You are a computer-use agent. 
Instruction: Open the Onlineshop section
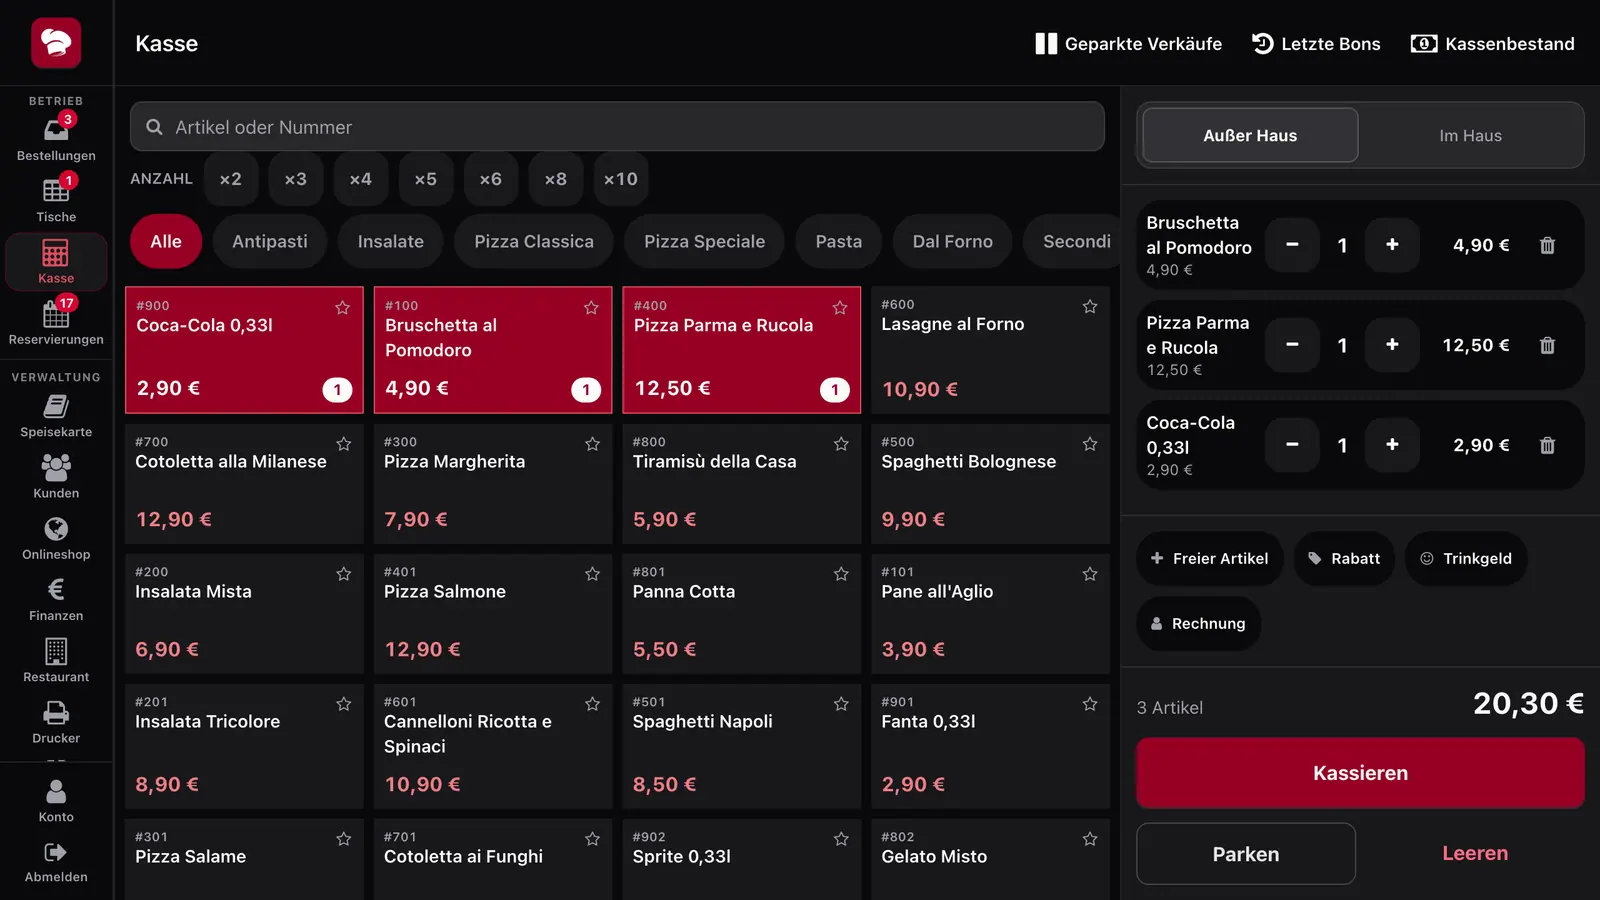click(x=56, y=539)
